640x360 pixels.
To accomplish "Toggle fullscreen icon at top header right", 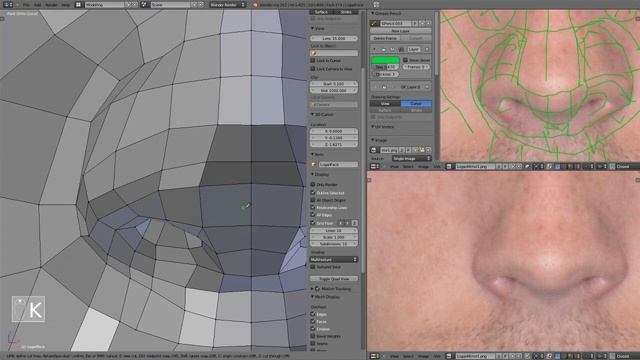I will coord(376,5).
